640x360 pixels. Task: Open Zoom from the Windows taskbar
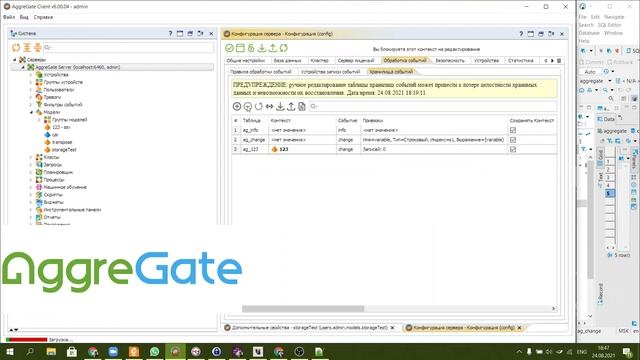tap(113, 351)
